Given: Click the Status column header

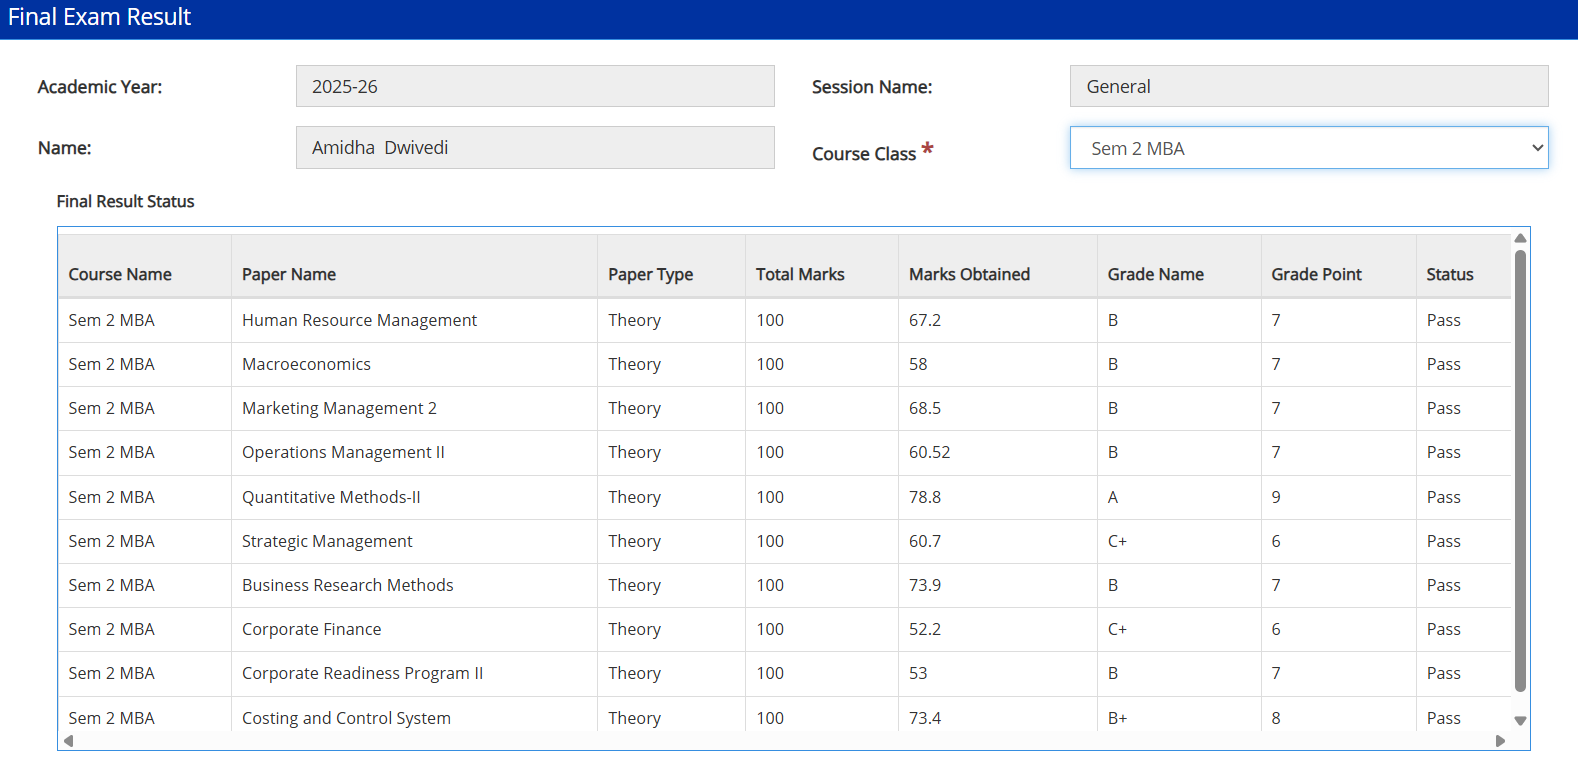Looking at the screenshot, I should [x=1449, y=274].
